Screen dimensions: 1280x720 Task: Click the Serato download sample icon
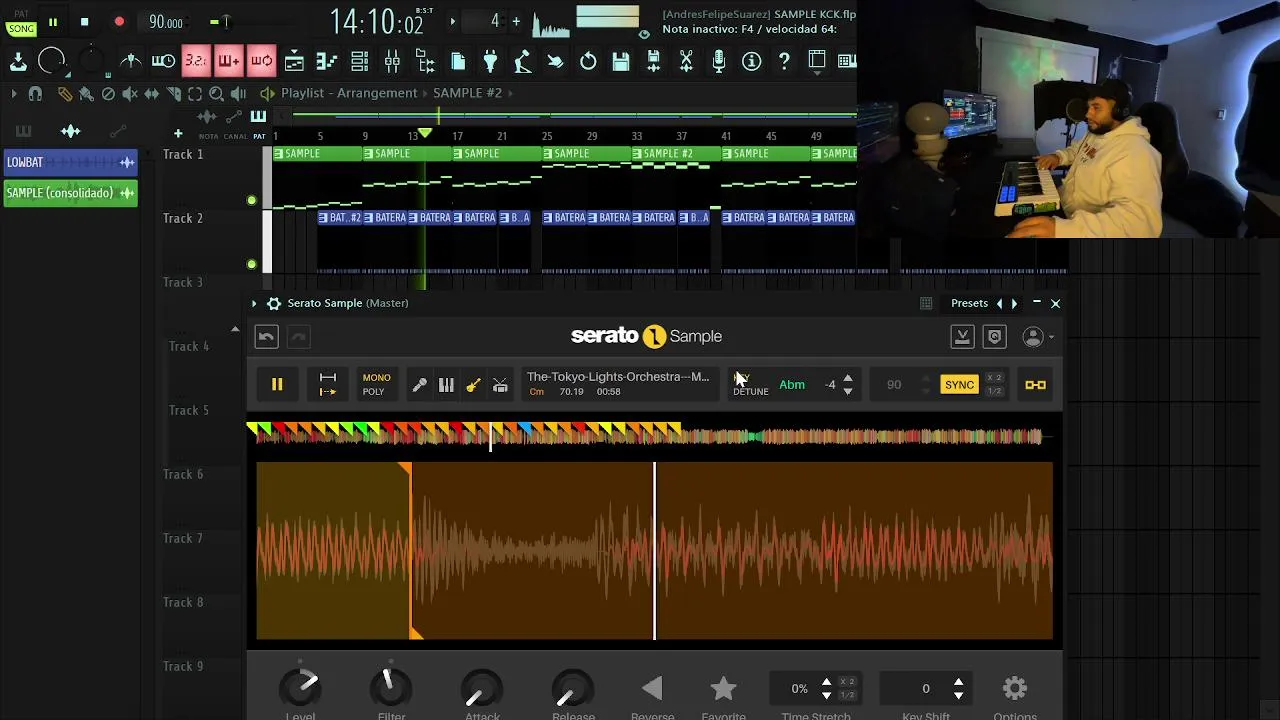(x=962, y=337)
